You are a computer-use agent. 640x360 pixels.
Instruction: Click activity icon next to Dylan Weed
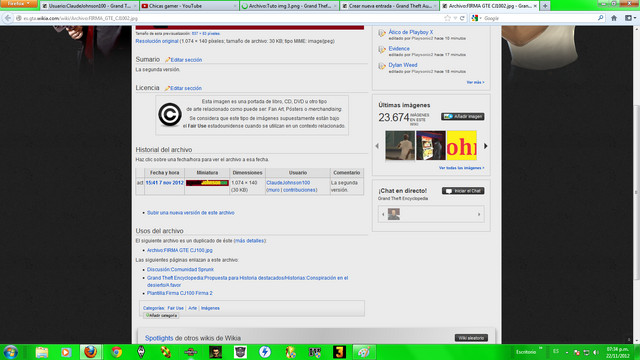tap(382, 66)
